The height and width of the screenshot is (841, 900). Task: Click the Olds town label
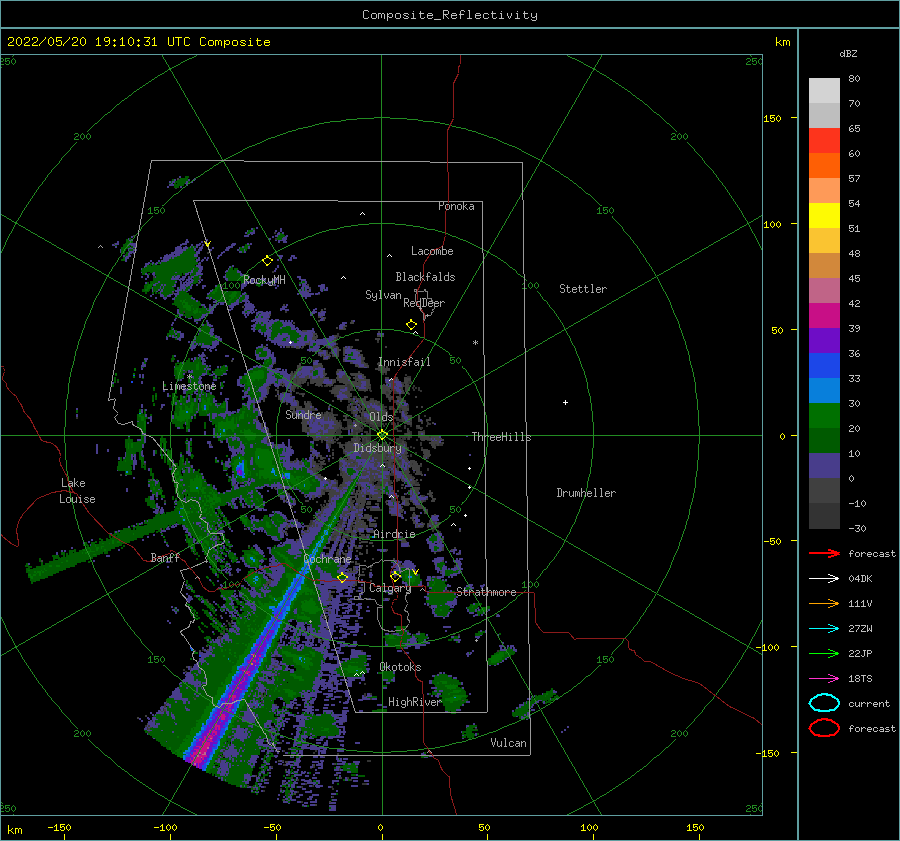[381, 417]
